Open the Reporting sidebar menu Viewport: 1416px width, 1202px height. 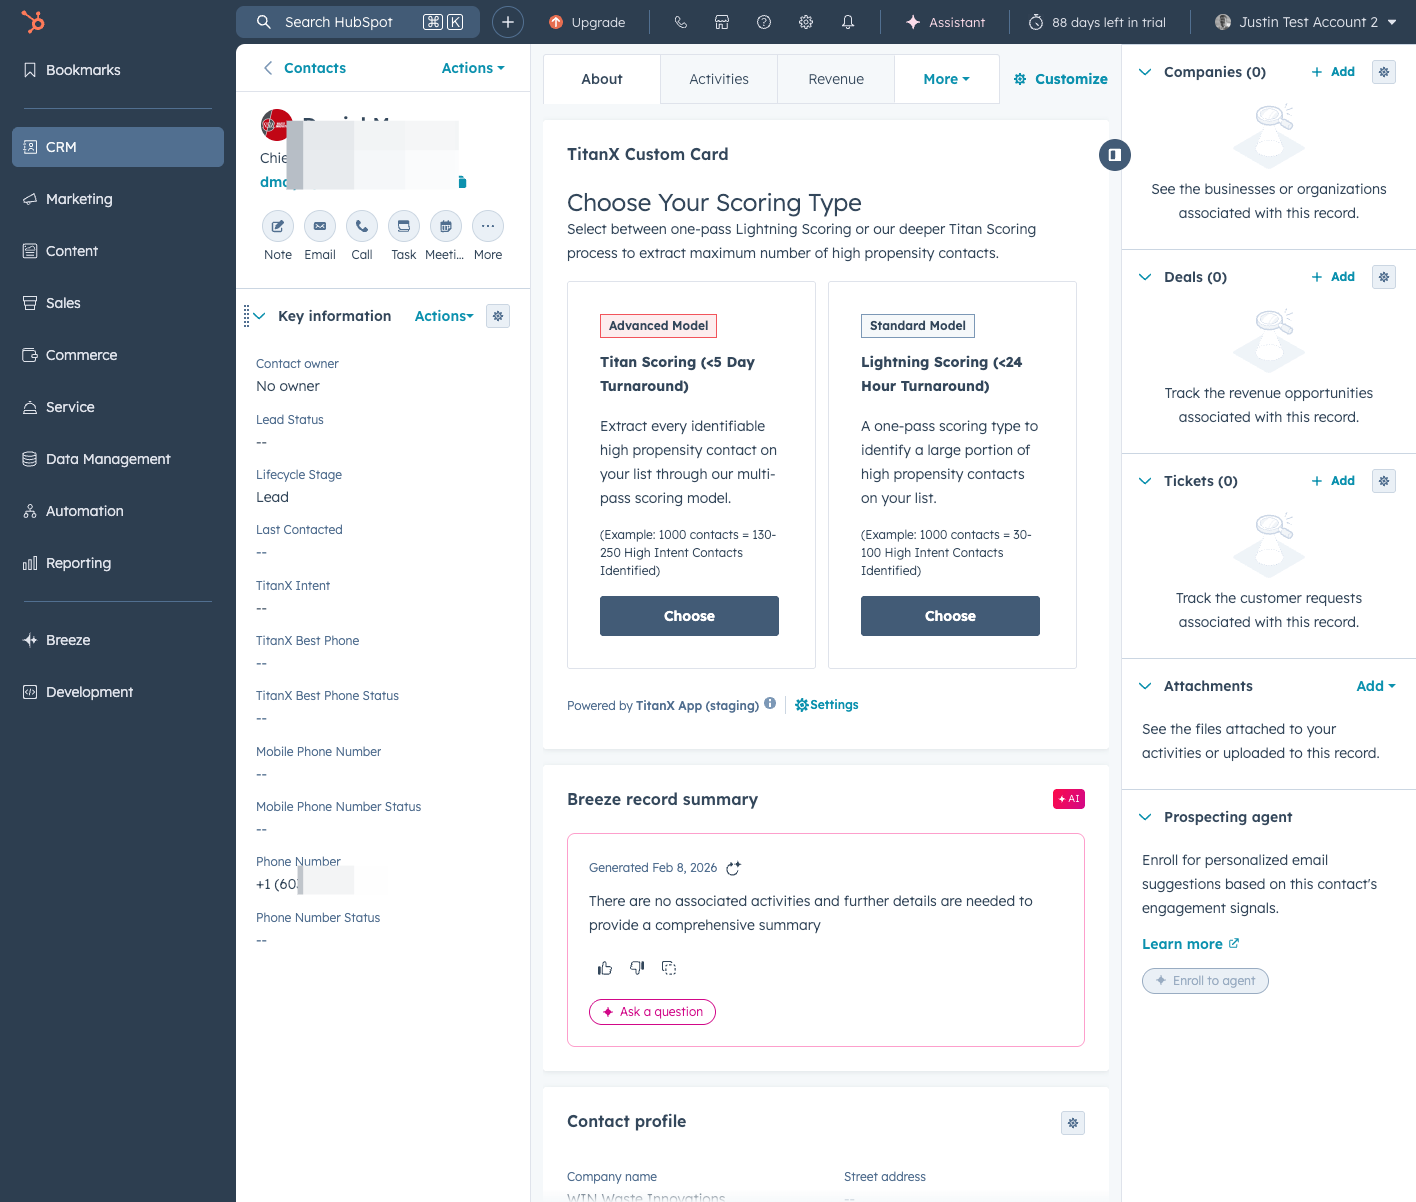coord(118,563)
